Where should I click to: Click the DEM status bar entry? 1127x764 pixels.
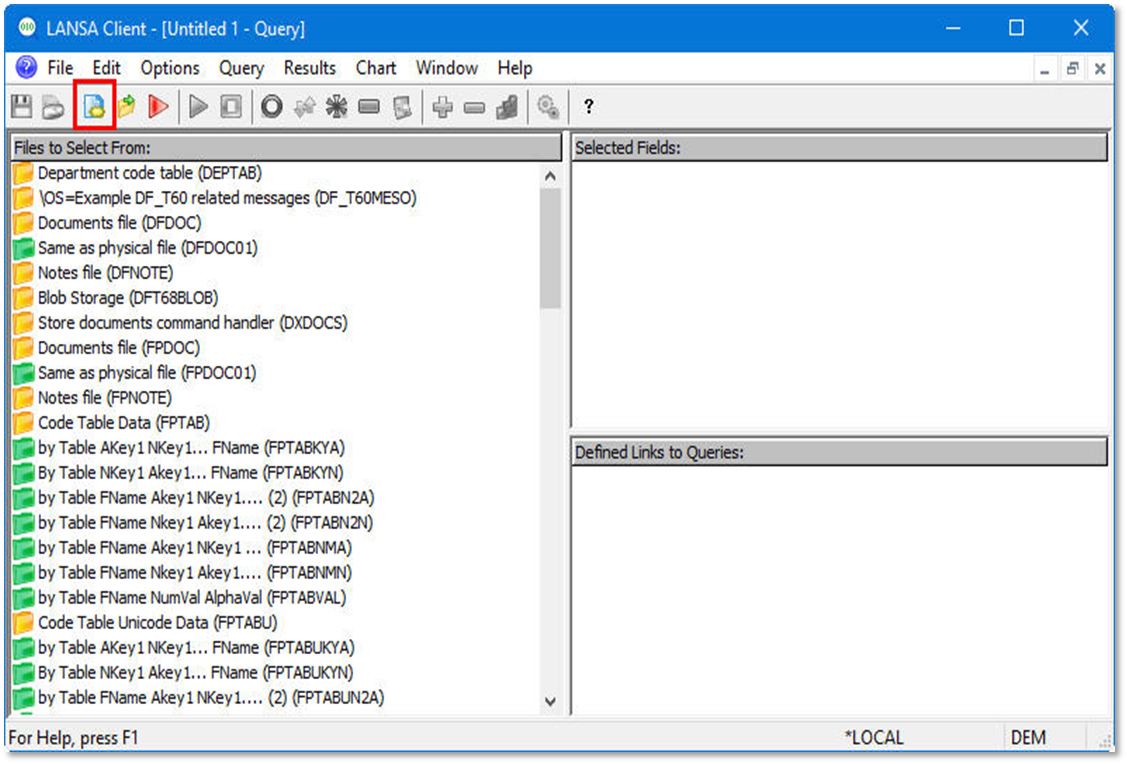[x=1029, y=738]
